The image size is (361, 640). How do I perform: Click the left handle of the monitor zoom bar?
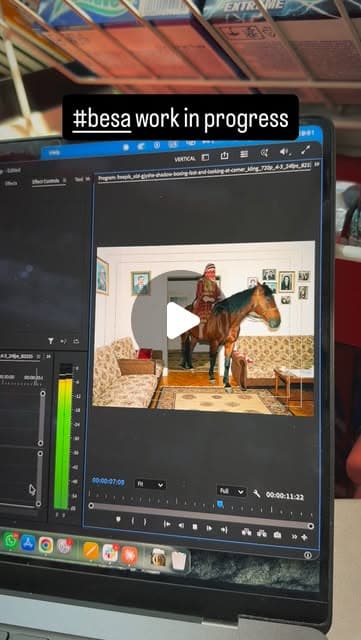[x=91, y=506]
